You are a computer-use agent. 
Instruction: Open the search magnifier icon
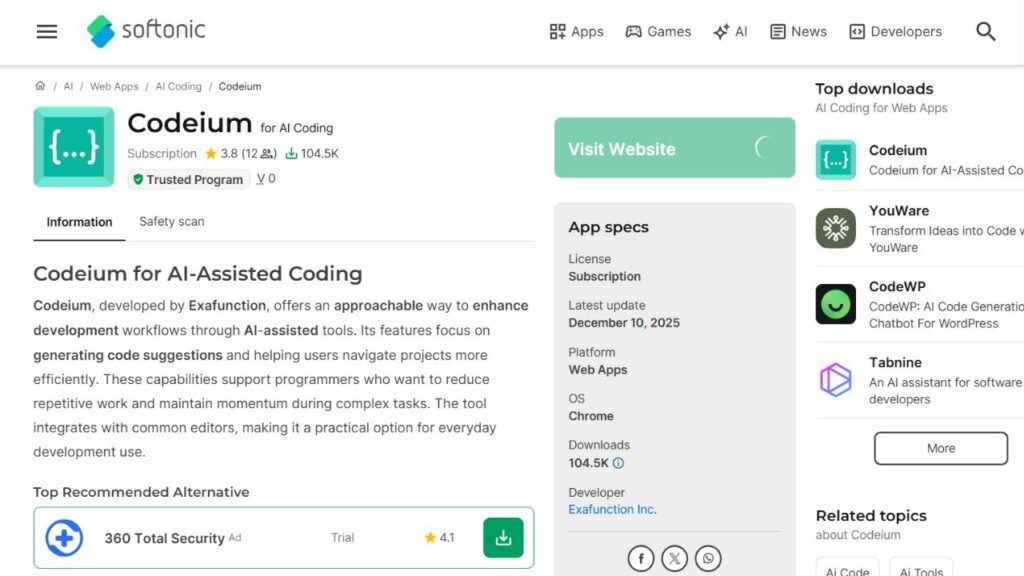[x=985, y=31]
